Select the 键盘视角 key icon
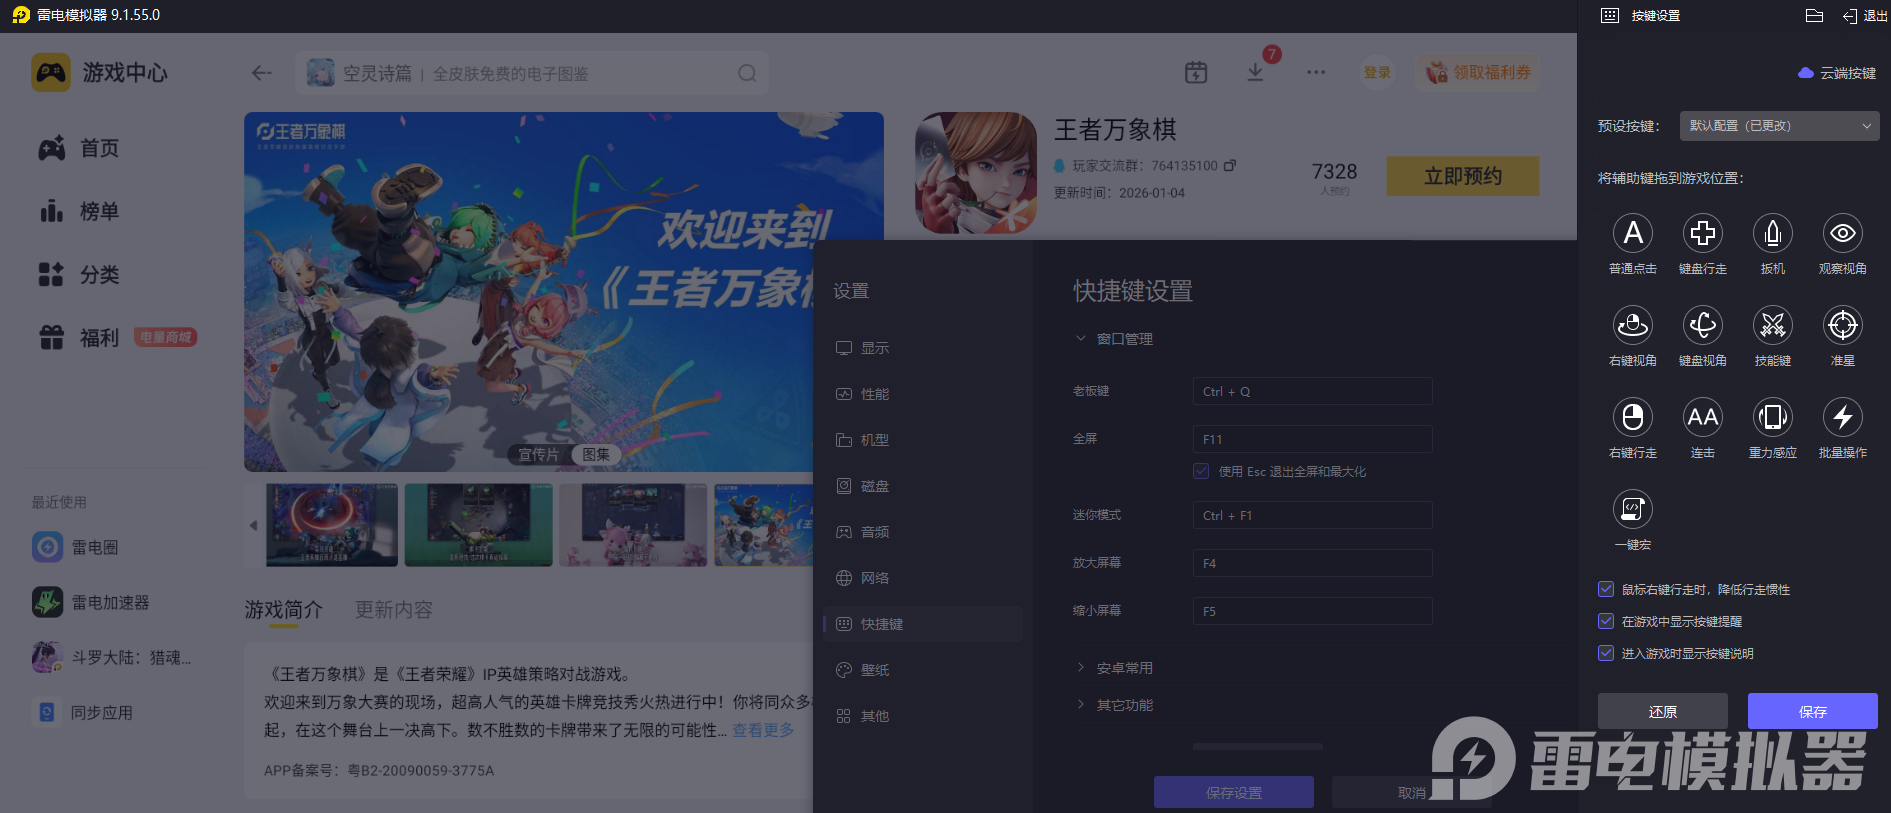Viewport: 1891px width, 813px height. pyautogui.click(x=1703, y=325)
